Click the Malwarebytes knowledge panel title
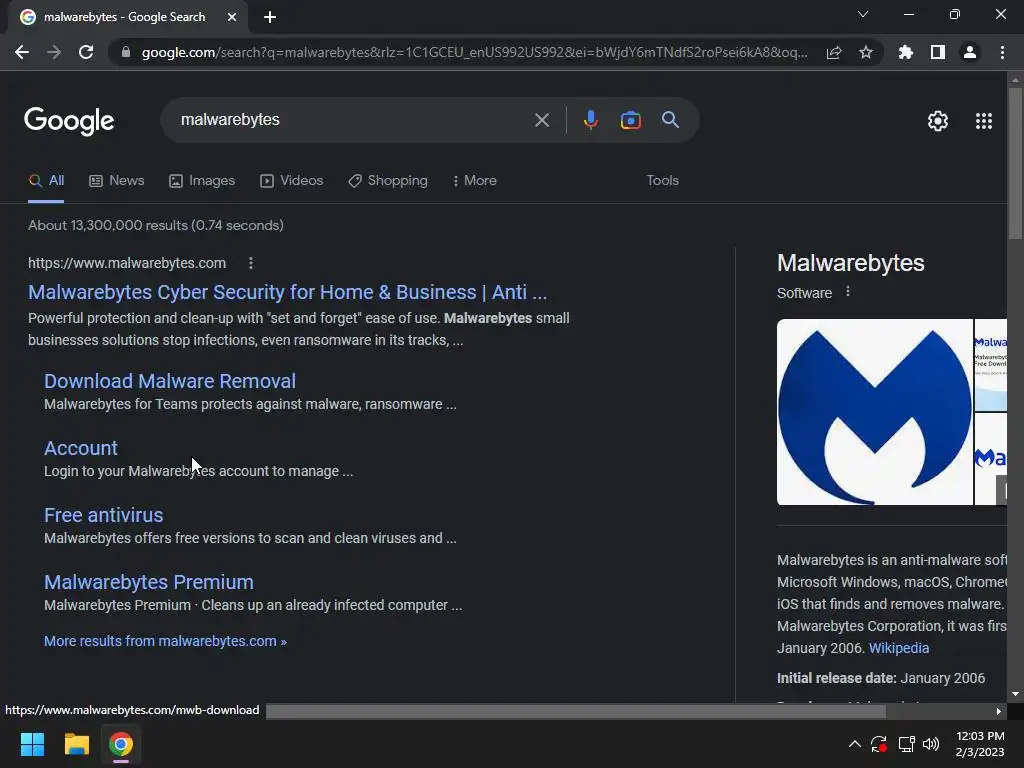 click(x=850, y=263)
